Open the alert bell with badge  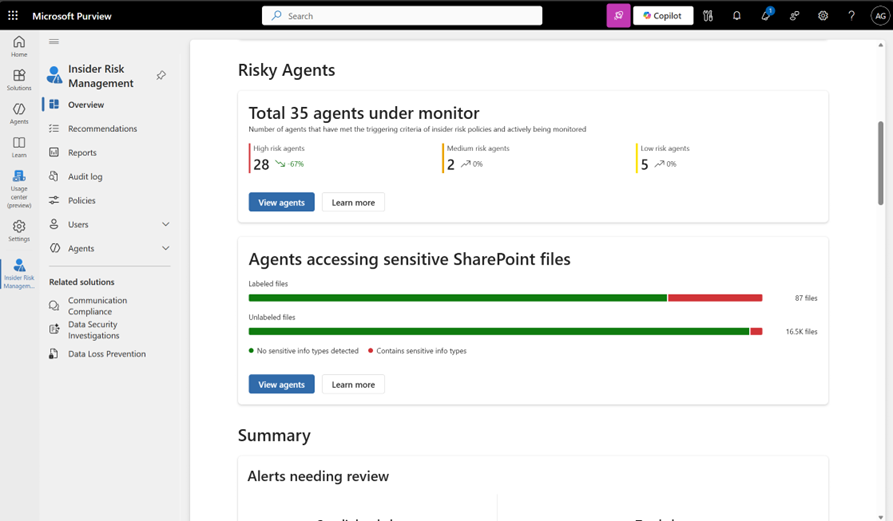[765, 15]
